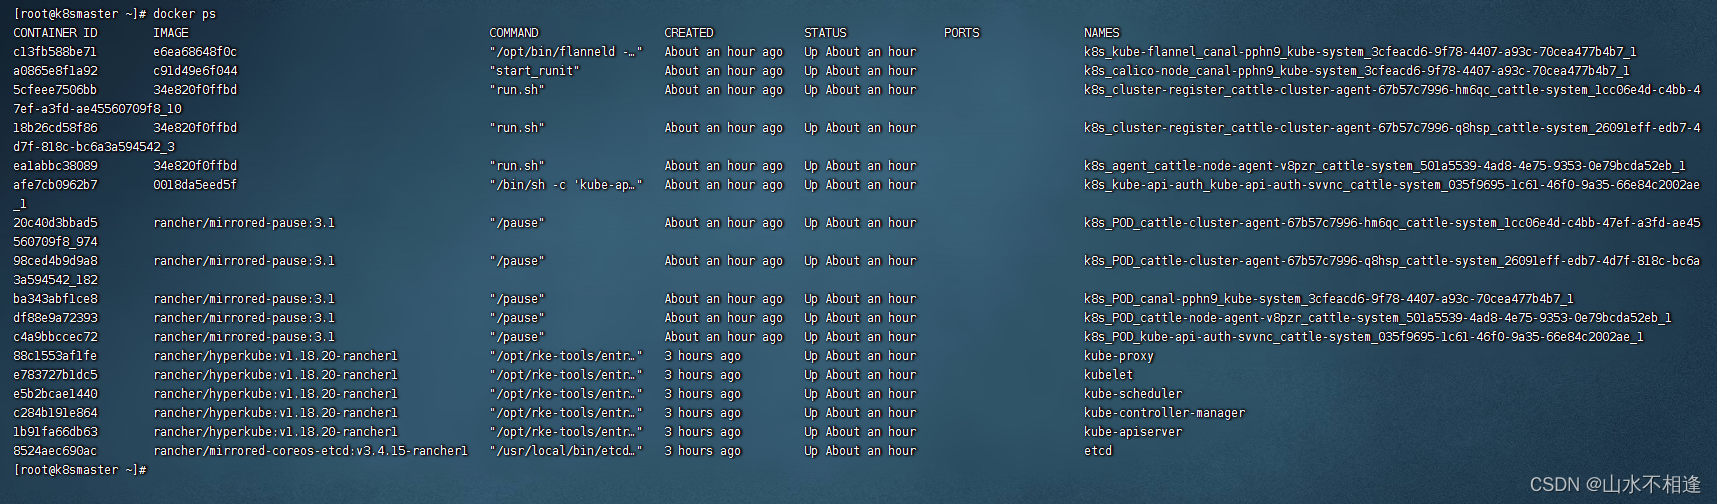This screenshot has width=1717, height=504.
Task: Click image 34e820f0ffbd in row ea1abbc38089
Action: tap(195, 166)
